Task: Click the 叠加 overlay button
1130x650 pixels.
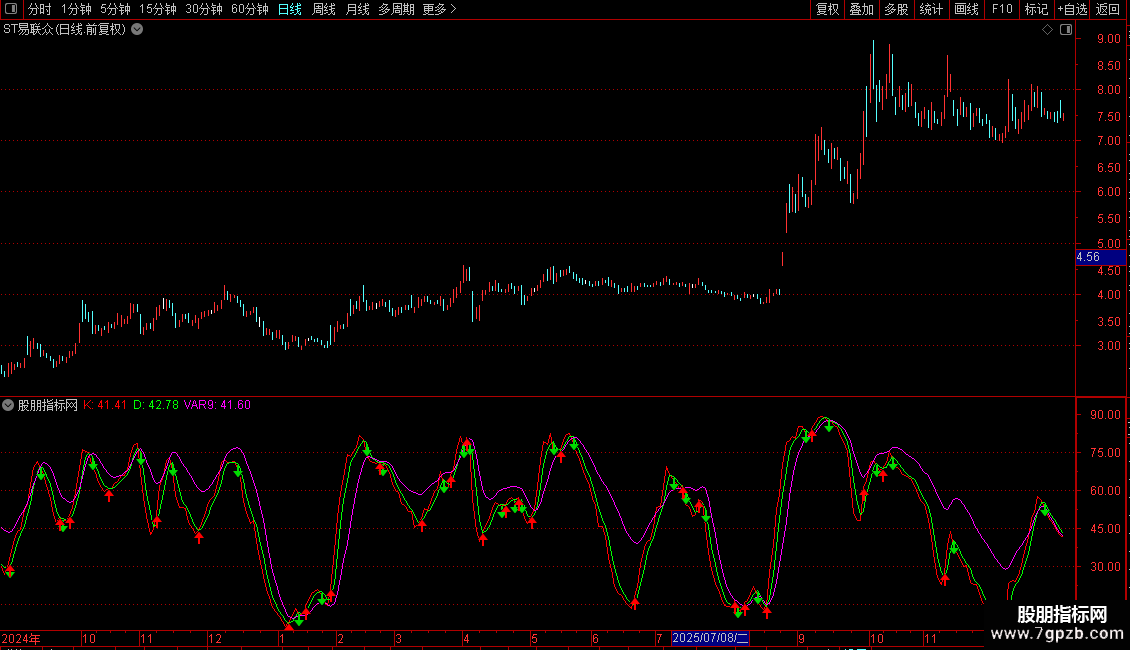Action: click(x=861, y=9)
